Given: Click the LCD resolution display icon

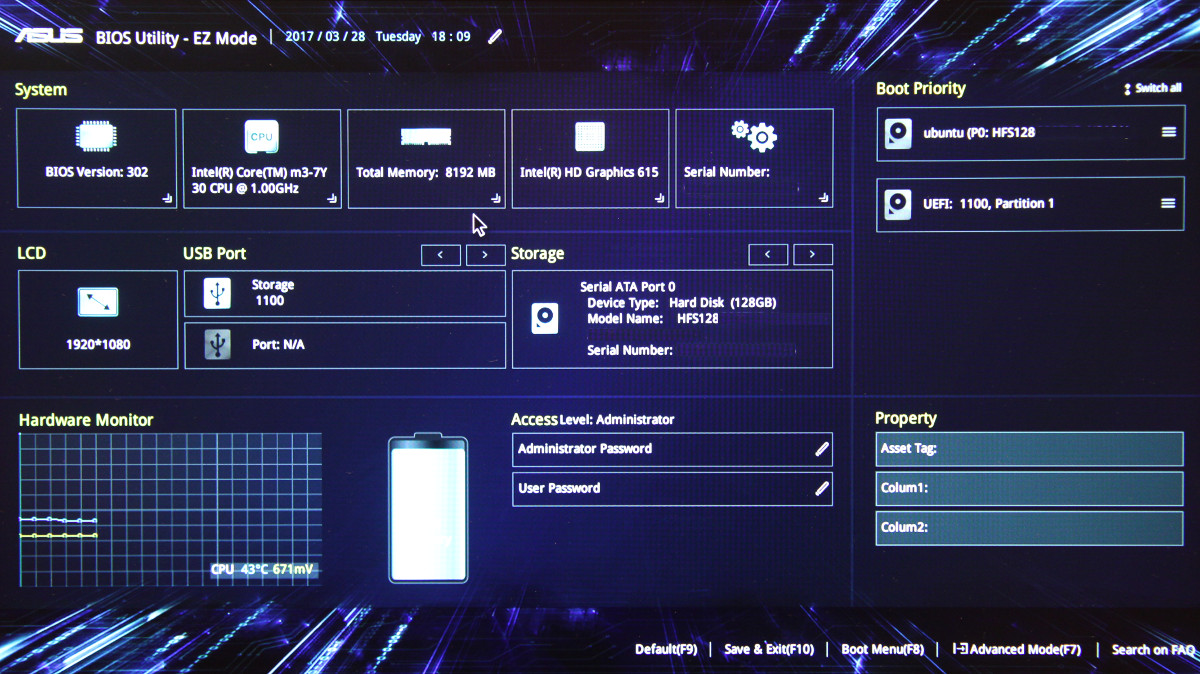Looking at the screenshot, I should coord(98,301).
